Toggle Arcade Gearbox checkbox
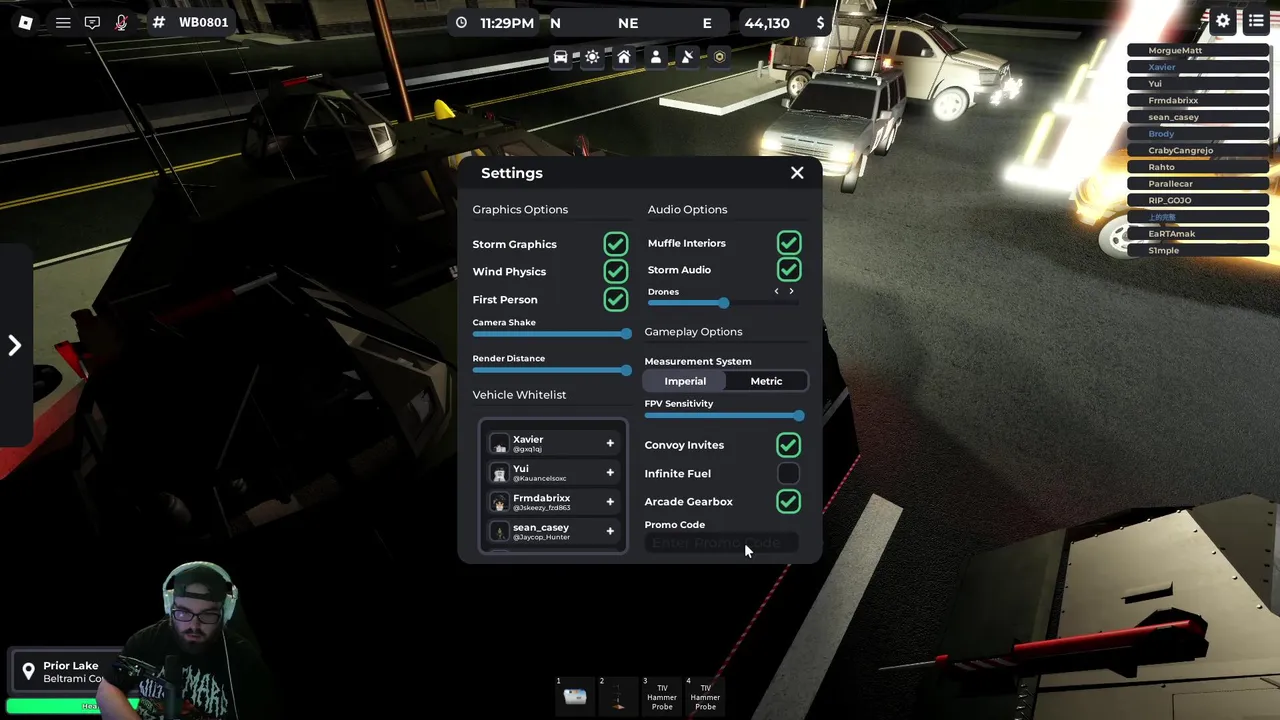 click(x=788, y=501)
